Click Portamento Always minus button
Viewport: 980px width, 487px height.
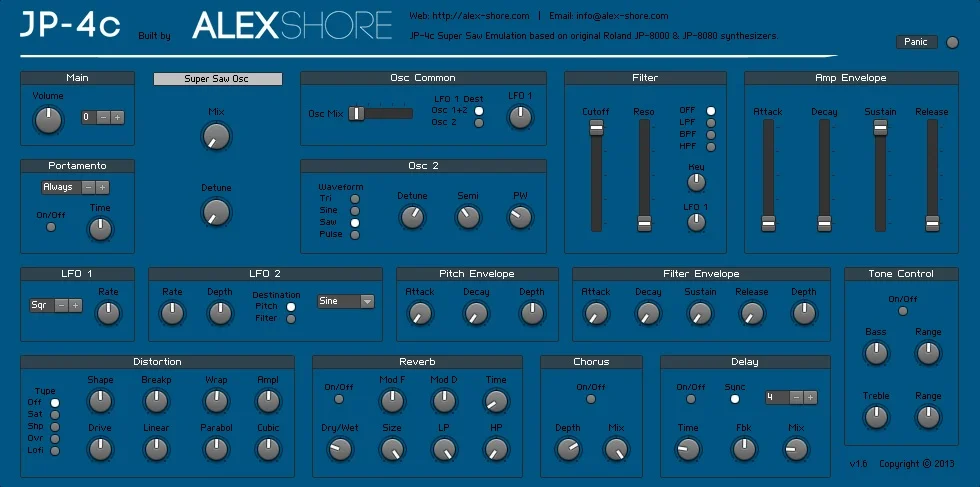(89, 187)
